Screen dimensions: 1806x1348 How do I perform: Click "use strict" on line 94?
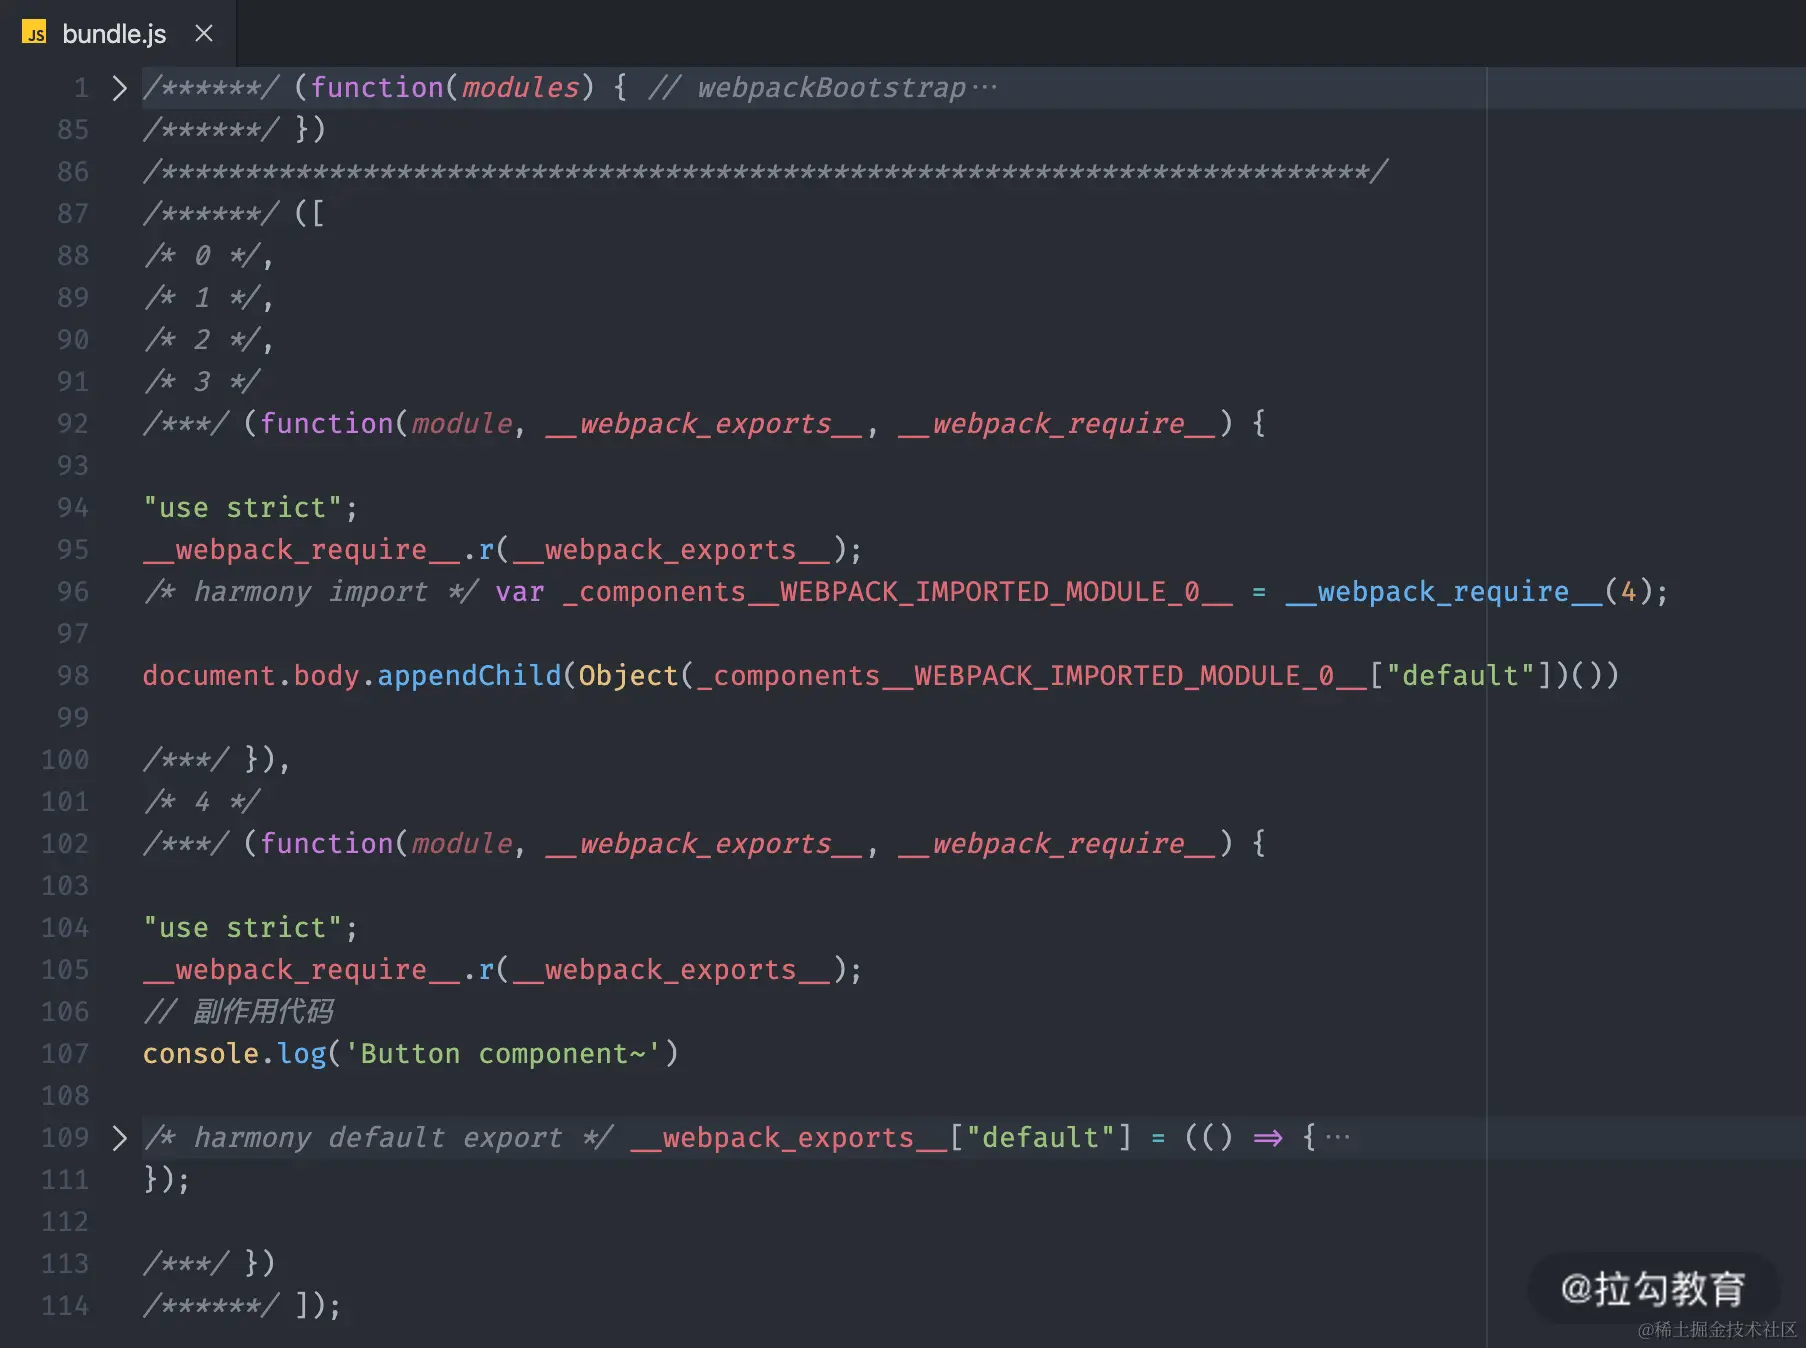point(243,508)
